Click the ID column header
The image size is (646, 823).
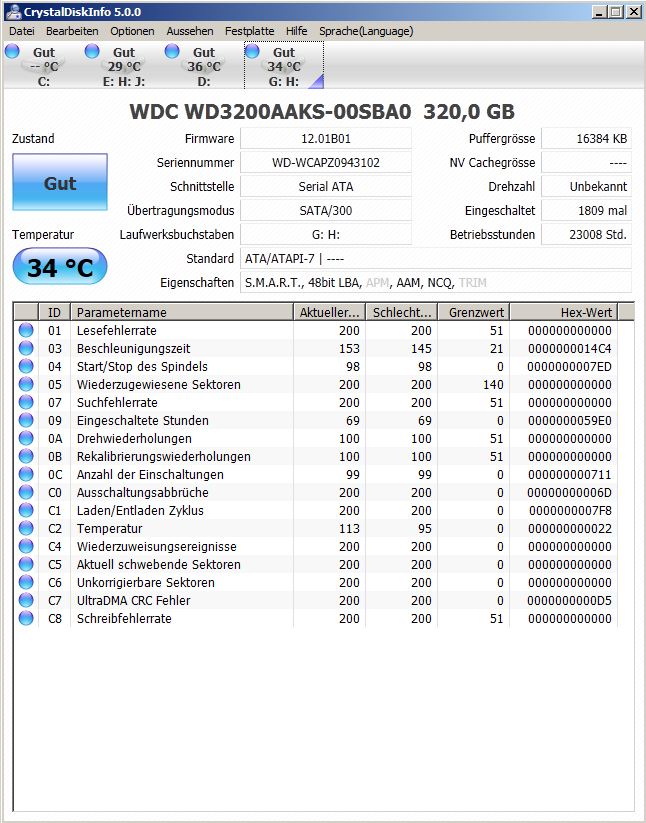click(54, 312)
